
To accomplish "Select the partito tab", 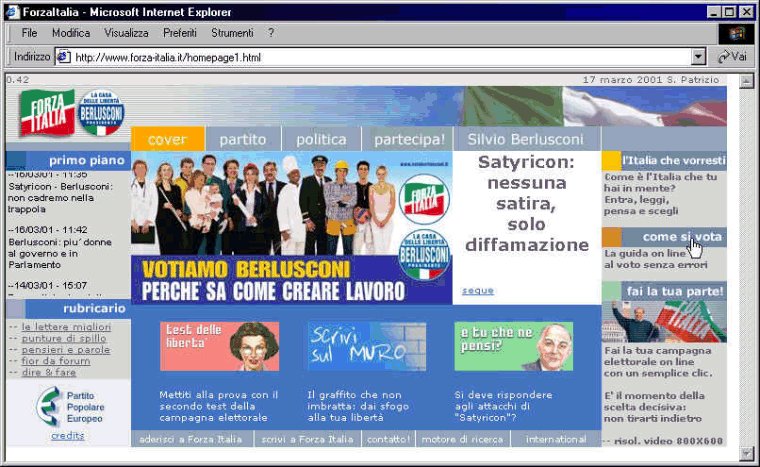I will tap(243, 139).
